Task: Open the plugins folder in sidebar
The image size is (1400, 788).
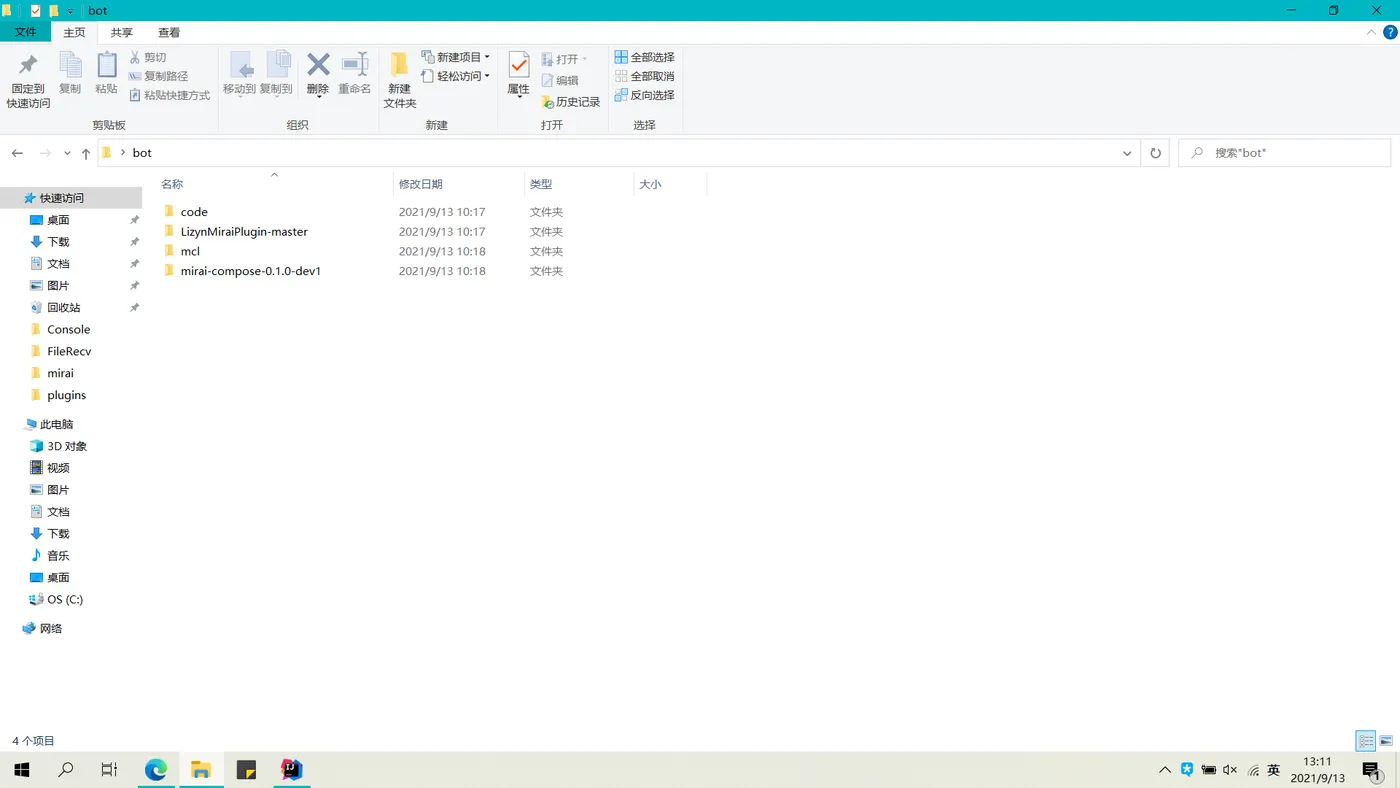Action: point(66,395)
